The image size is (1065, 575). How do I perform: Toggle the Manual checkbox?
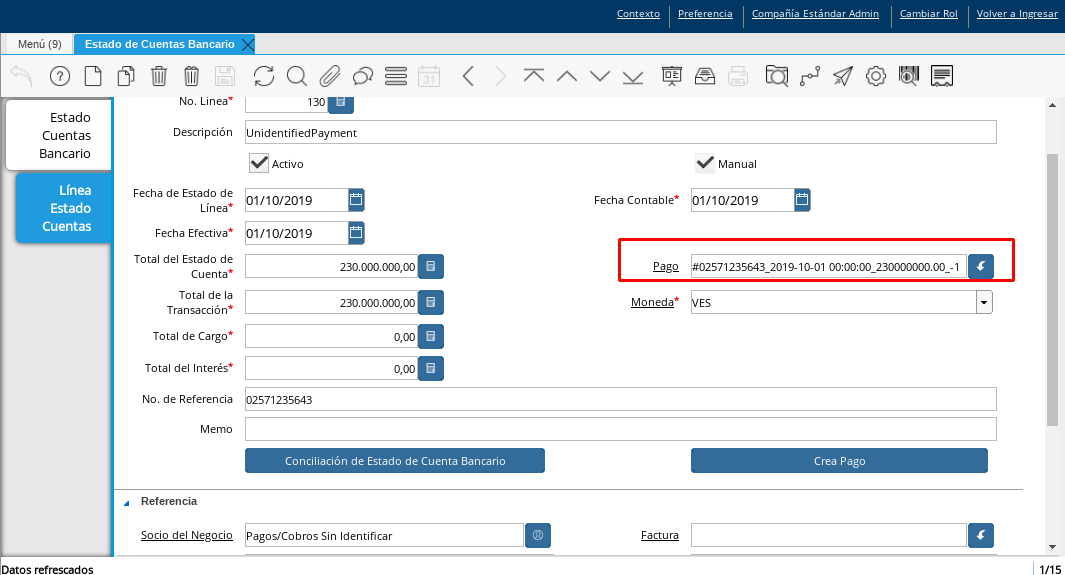tap(705, 163)
